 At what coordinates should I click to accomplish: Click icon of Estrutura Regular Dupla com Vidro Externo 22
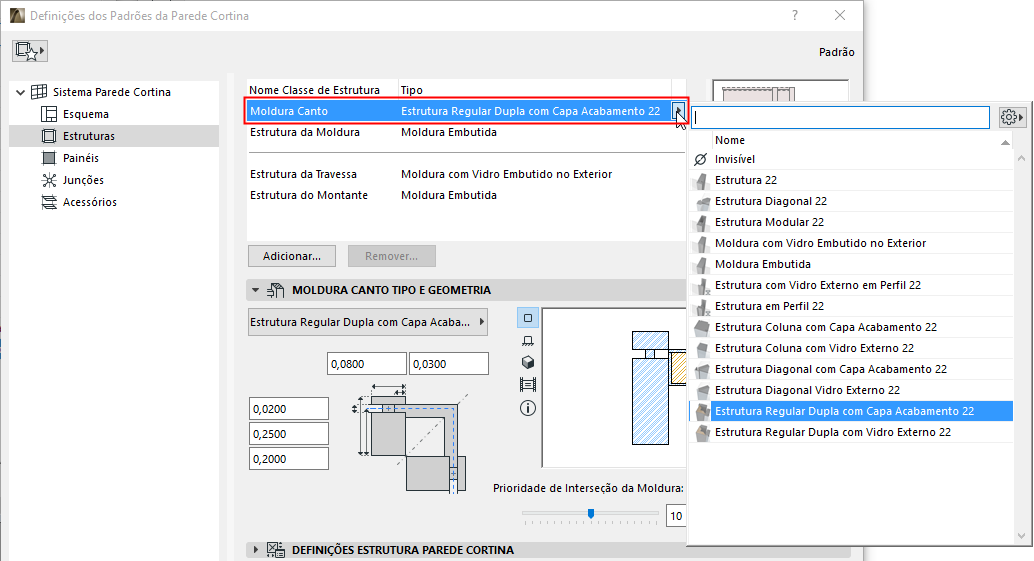tap(702, 432)
